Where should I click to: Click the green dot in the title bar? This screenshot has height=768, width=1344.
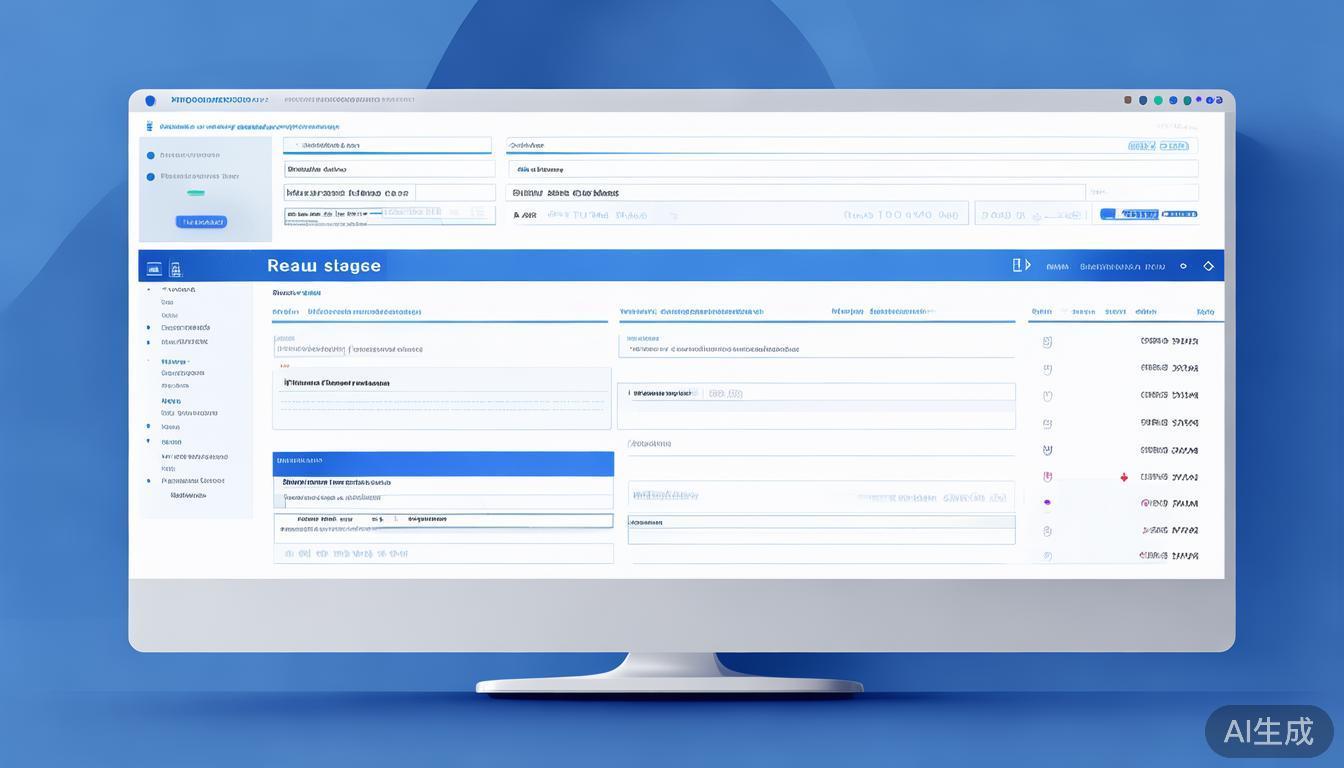coord(1158,100)
